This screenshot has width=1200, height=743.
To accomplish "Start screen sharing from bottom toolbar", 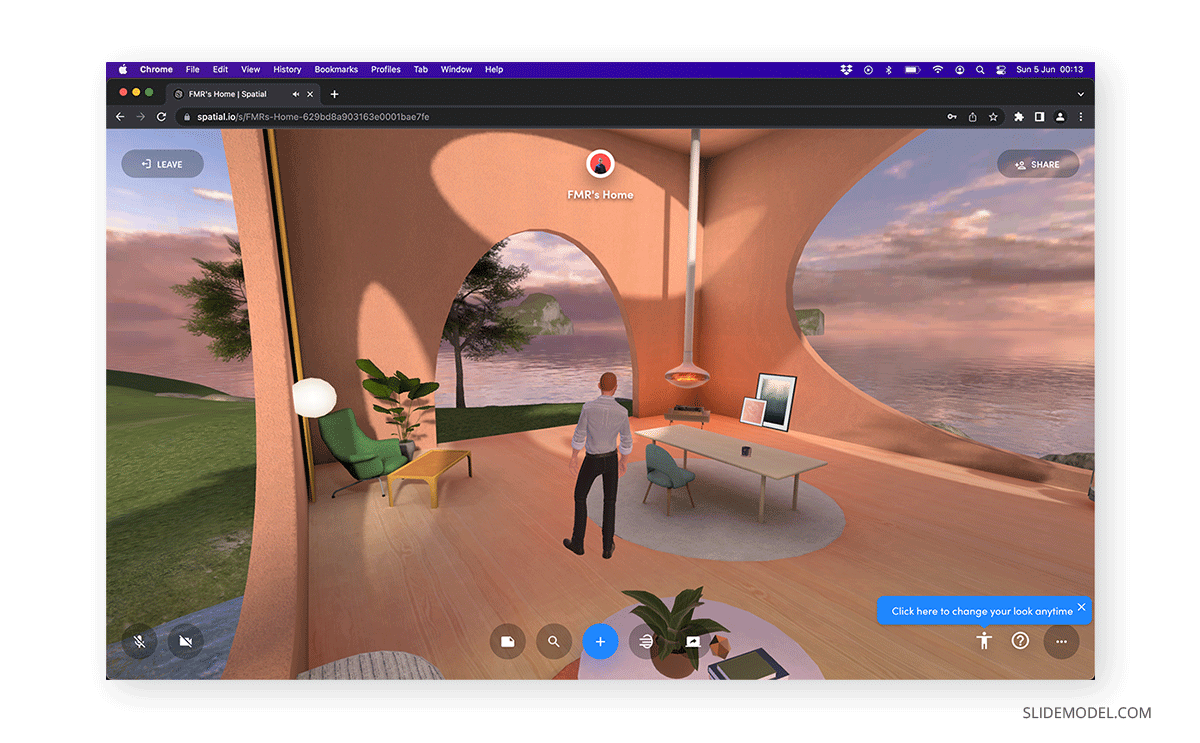I will (692, 641).
